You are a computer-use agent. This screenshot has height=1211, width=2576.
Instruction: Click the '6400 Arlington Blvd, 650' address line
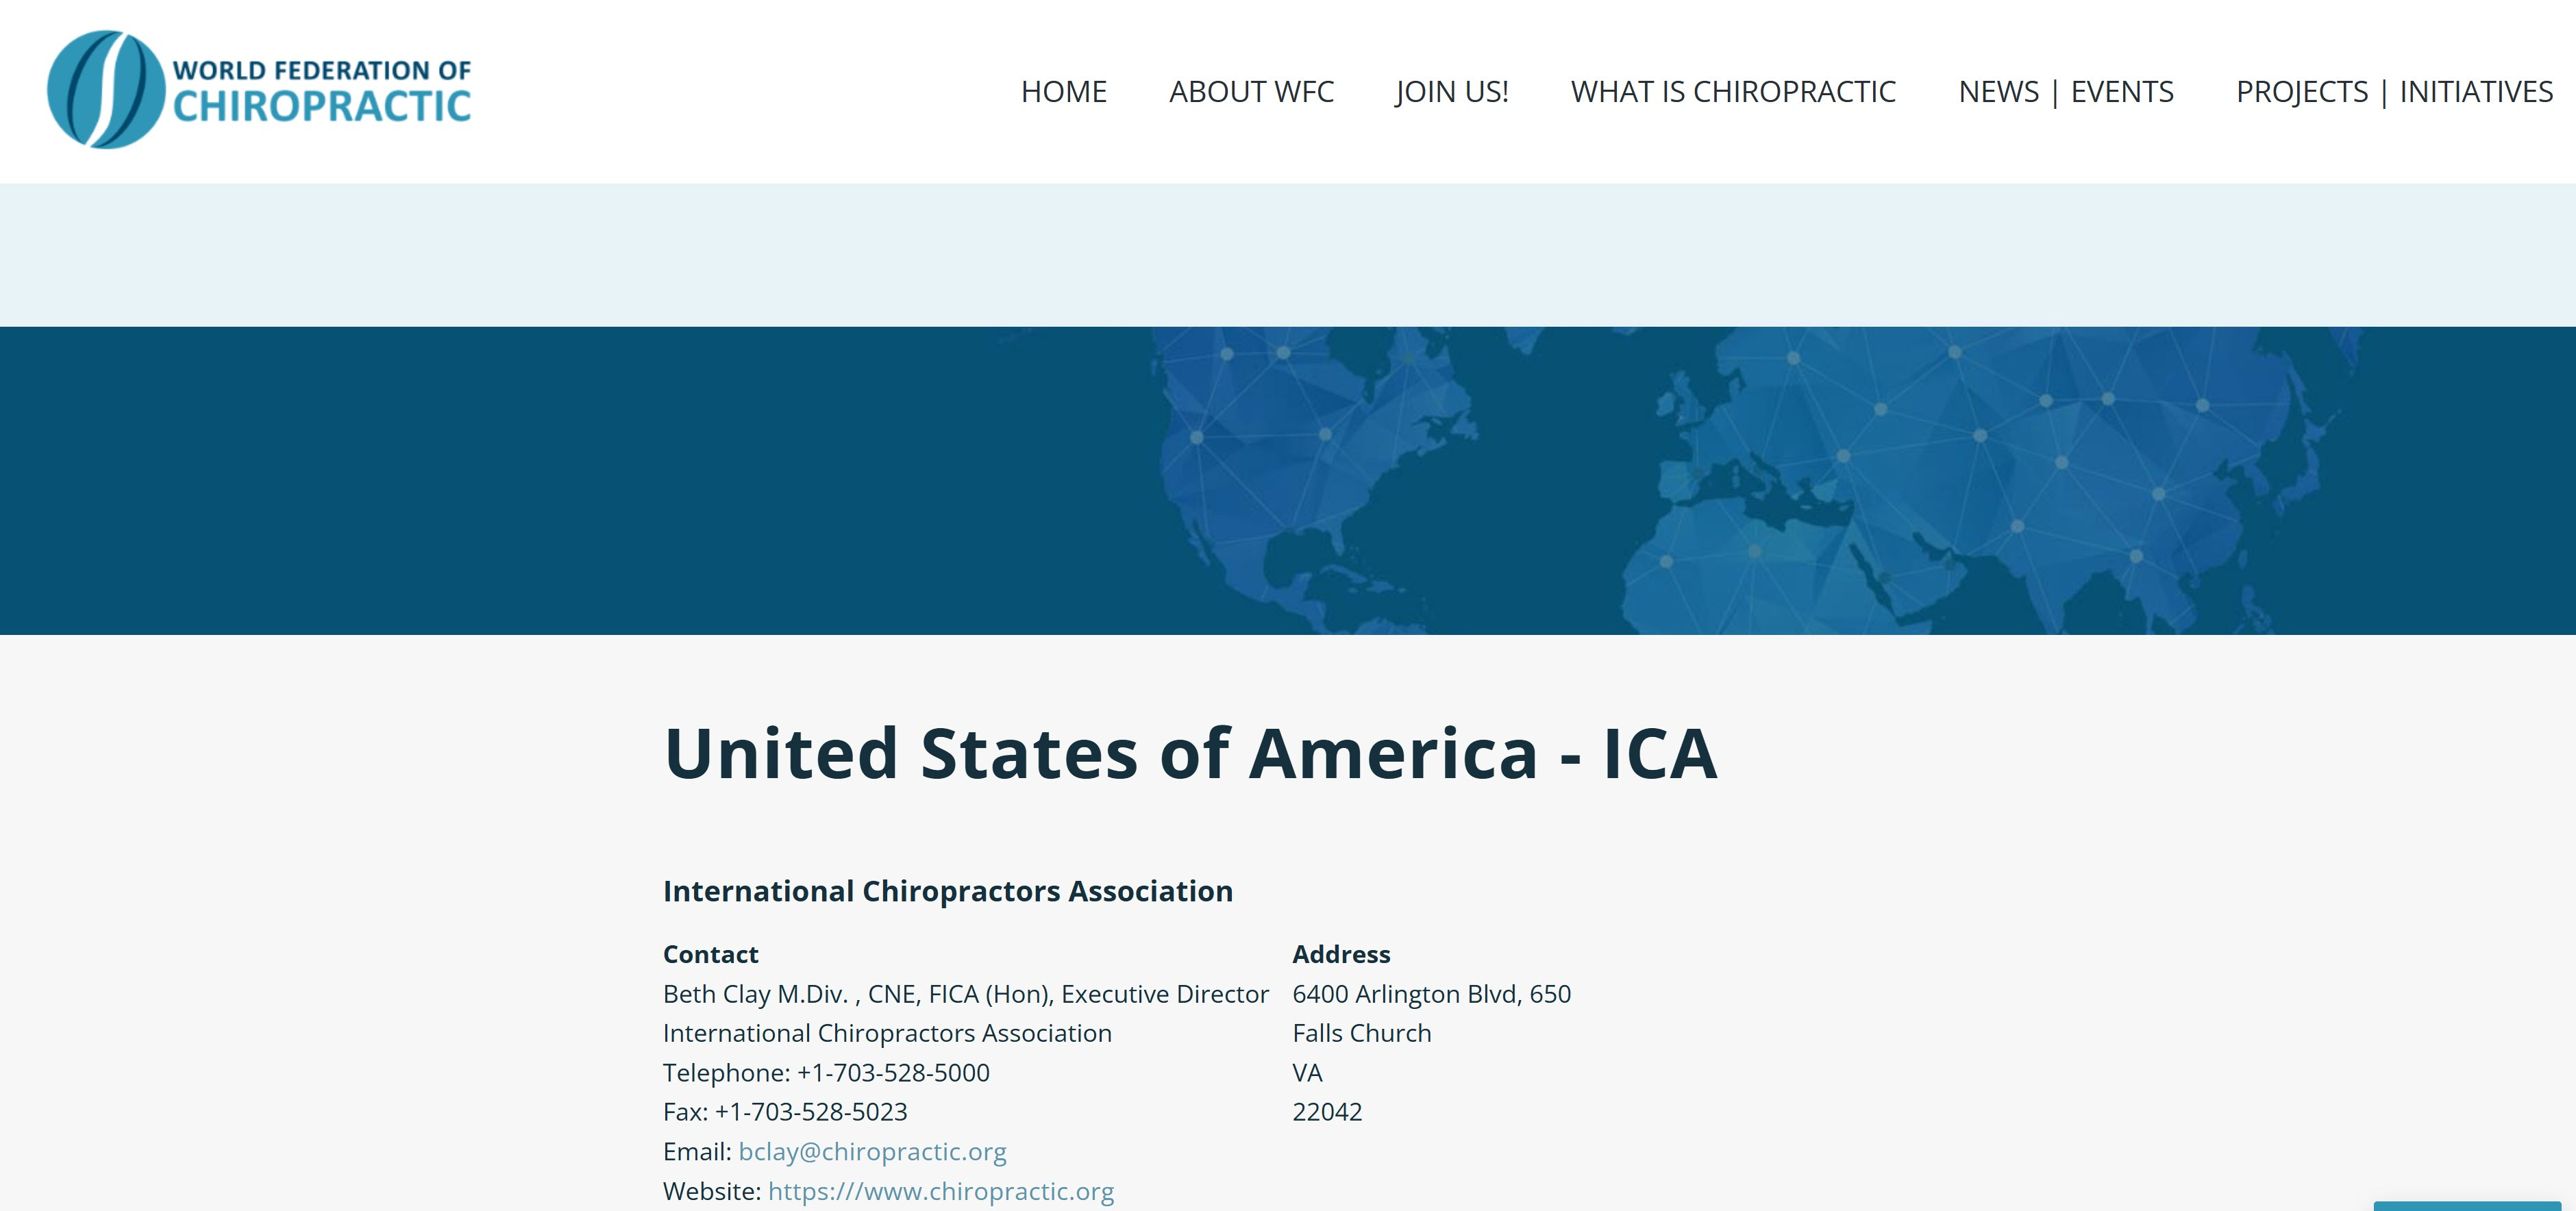coord(1431,994)
